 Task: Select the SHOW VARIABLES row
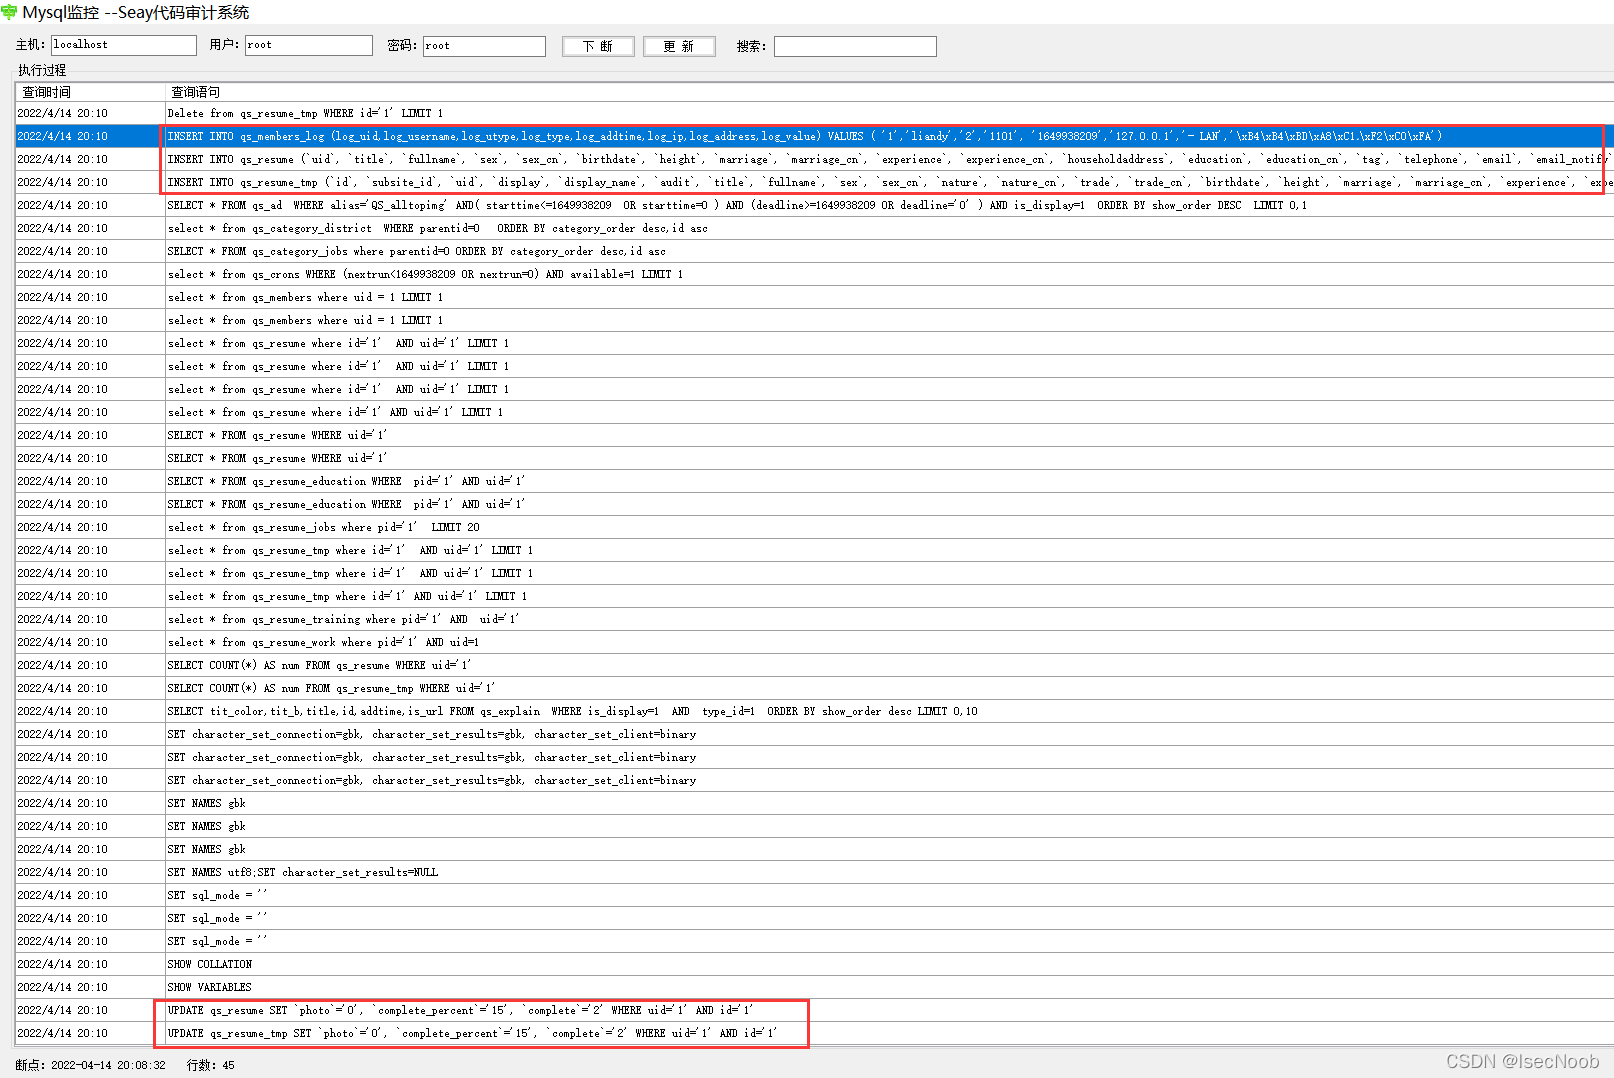point(814,987)
